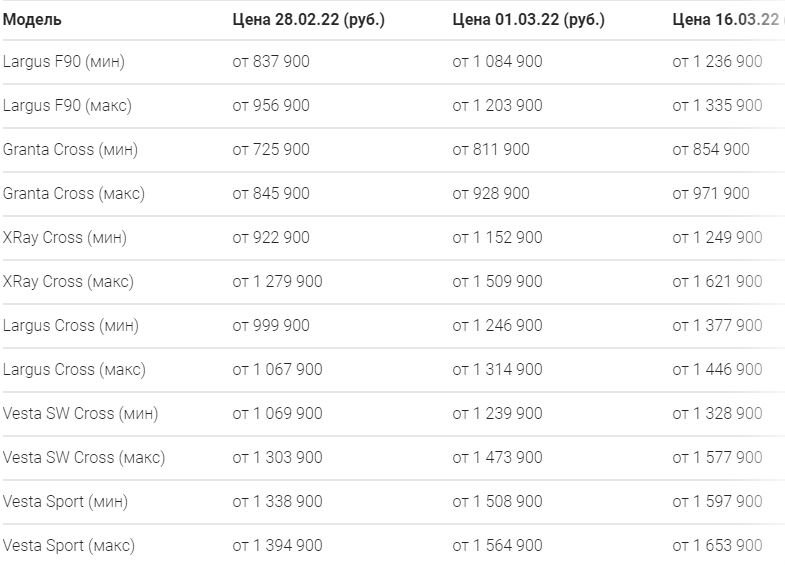Image resolution: width=785 pixels, height=565 pixels.
Task: Click the Цена 16.03.22 column header
Action: (x=728, y=20)
